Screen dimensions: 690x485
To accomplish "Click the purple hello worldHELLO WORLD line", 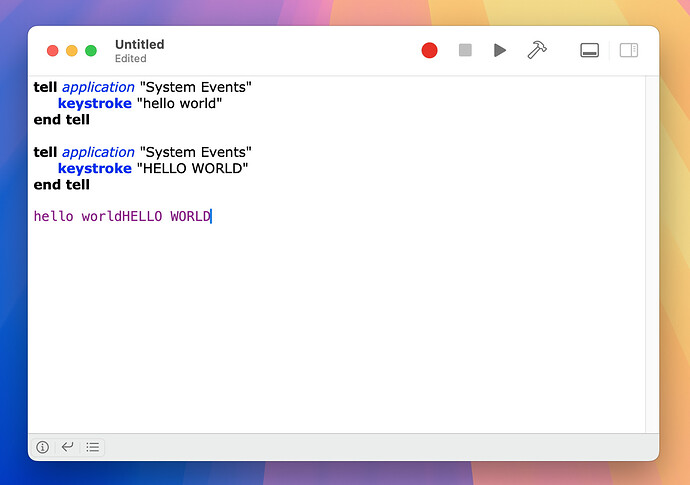I will 123,216.
